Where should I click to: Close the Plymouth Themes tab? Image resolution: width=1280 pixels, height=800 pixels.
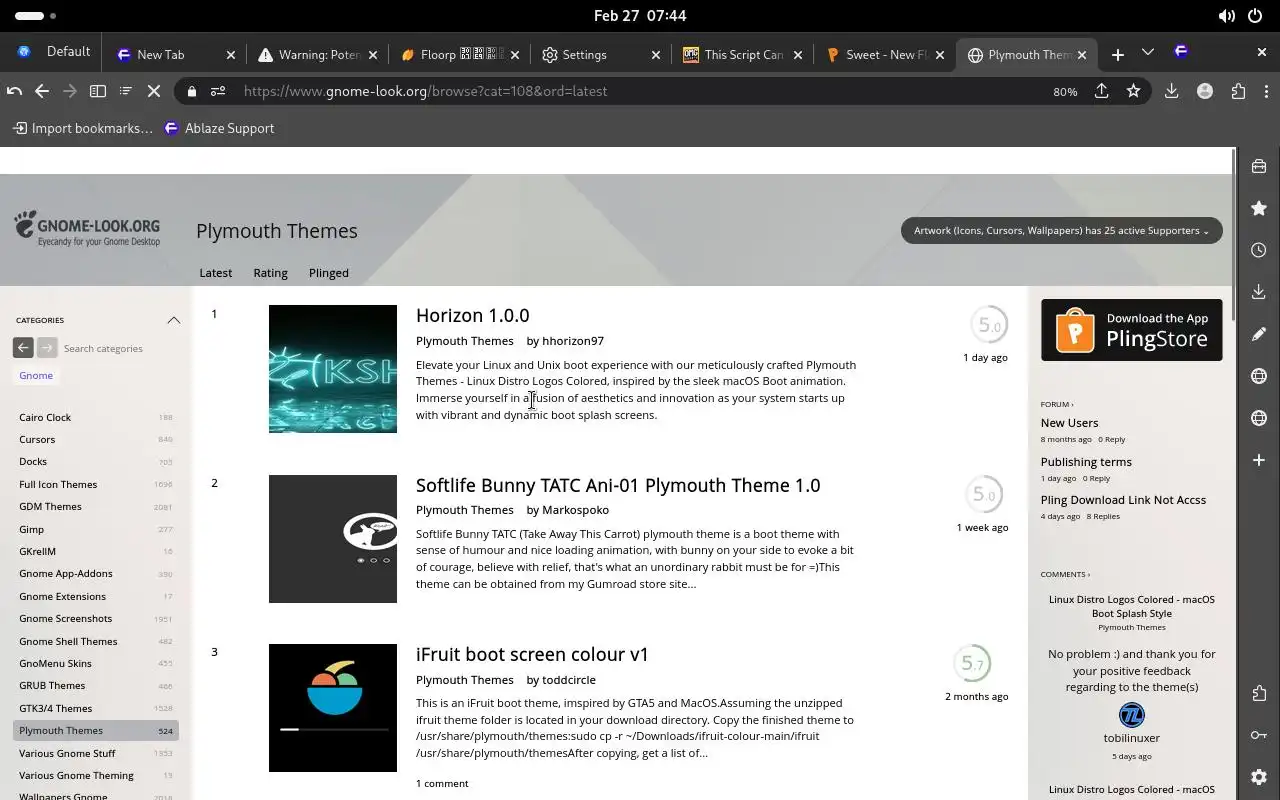(x=1082, y=55)
